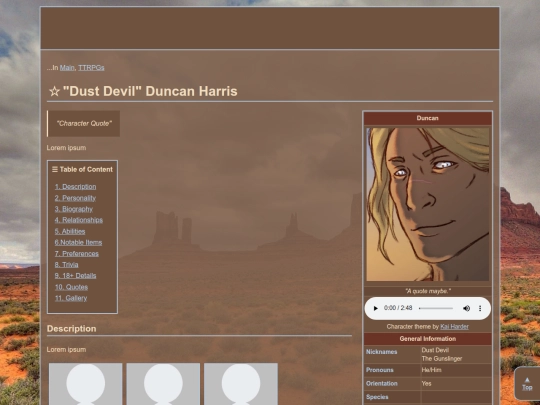
Task: Click the Duncan infobox header
Action: tap(427, 118)
